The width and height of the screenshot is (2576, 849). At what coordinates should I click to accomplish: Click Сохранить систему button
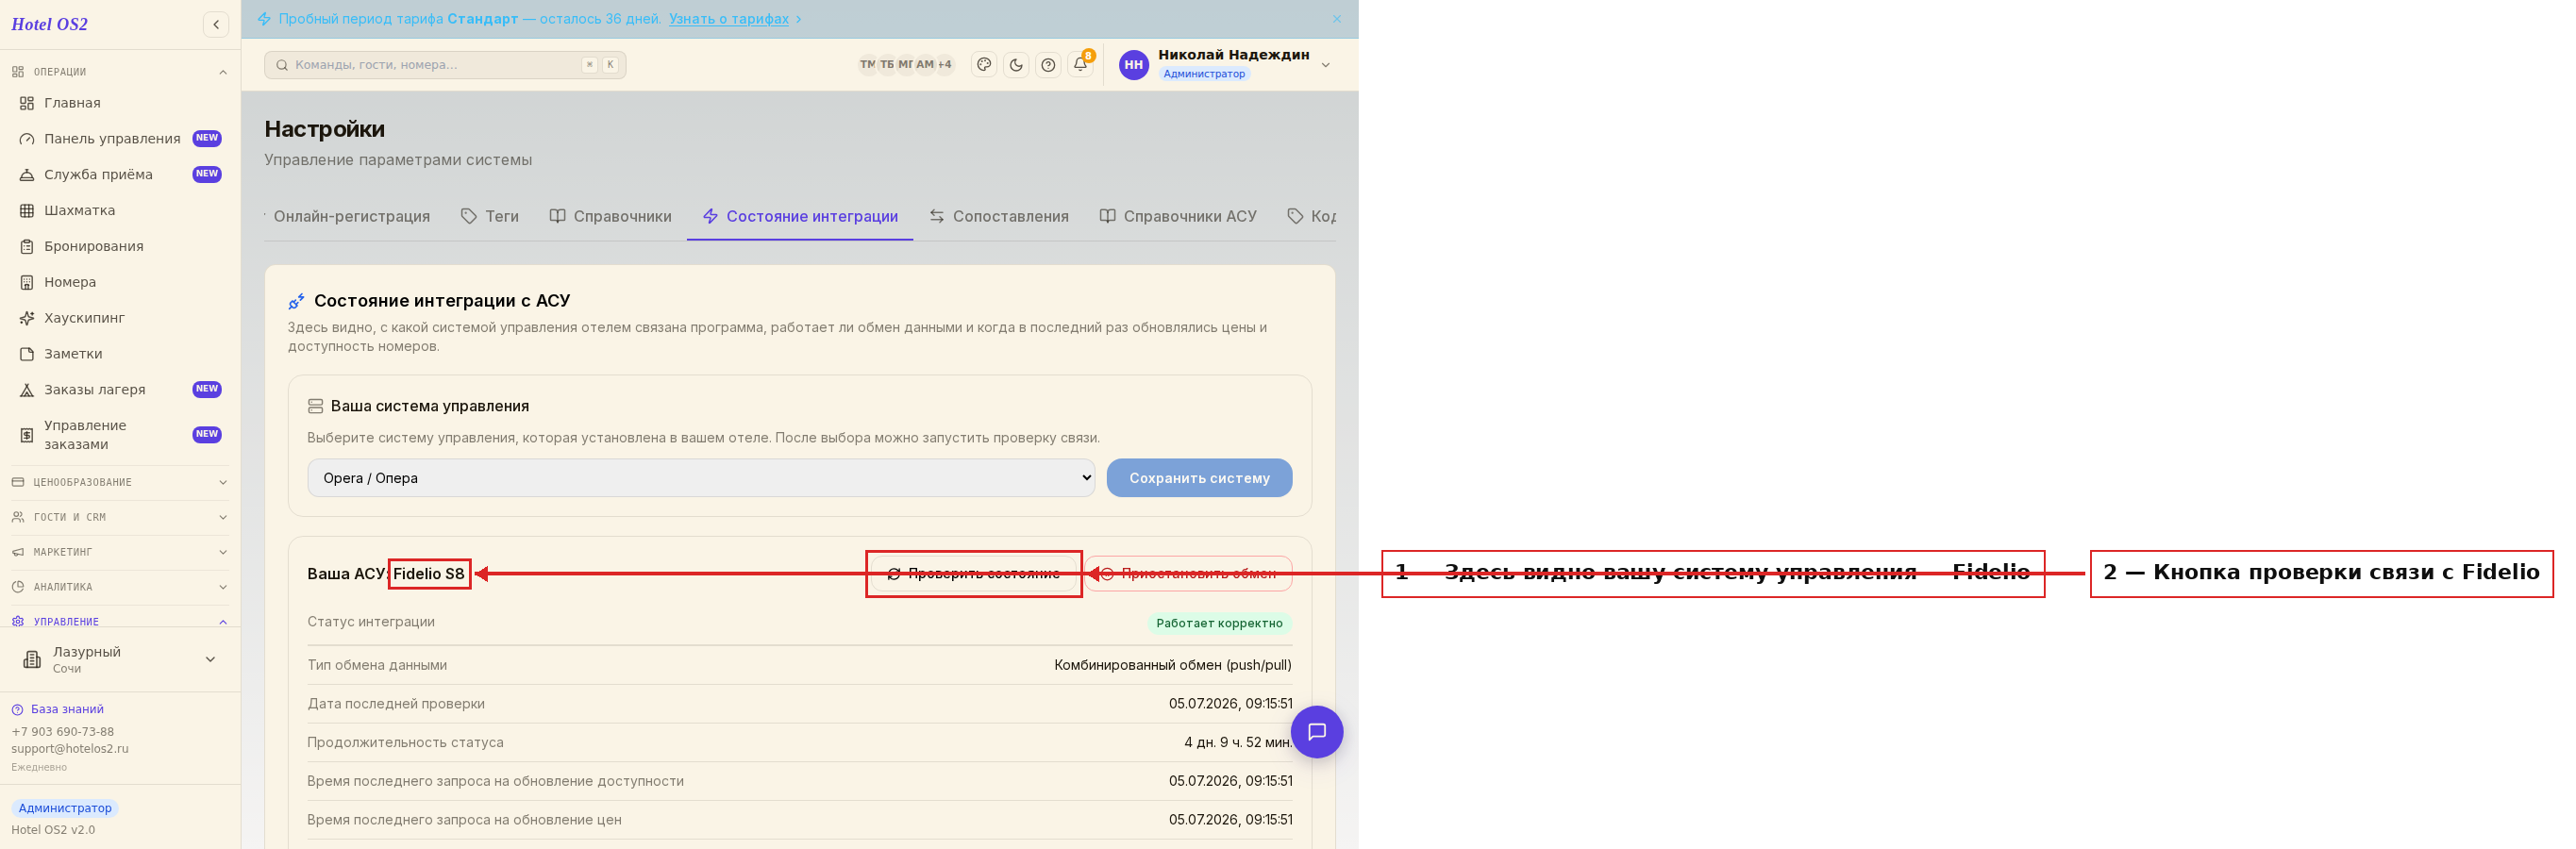point(1199,478)
